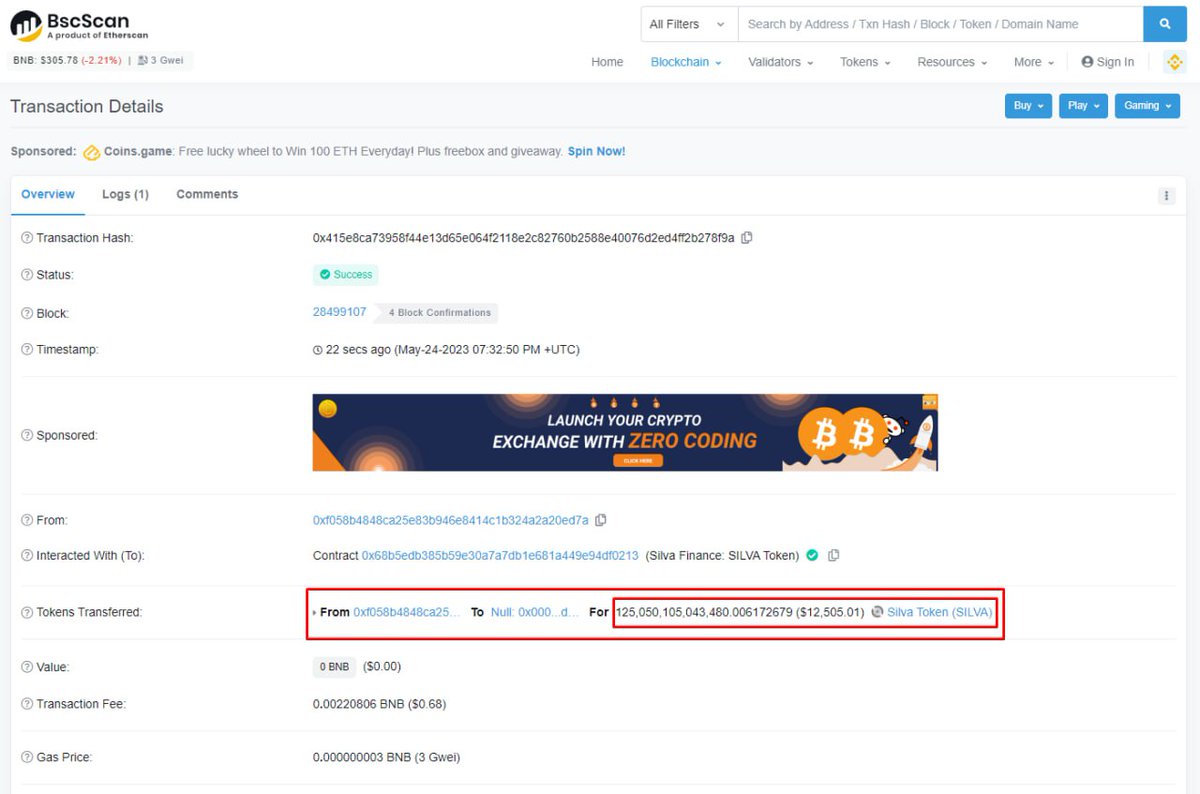Screen dimensions: 1200x794
Task: Click the BscScan logo
Action: [x=79, y=25]
